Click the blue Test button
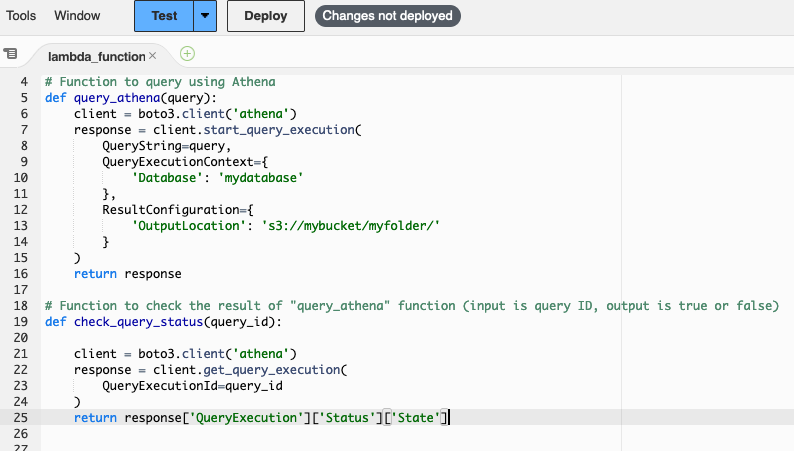 point(164,16)
